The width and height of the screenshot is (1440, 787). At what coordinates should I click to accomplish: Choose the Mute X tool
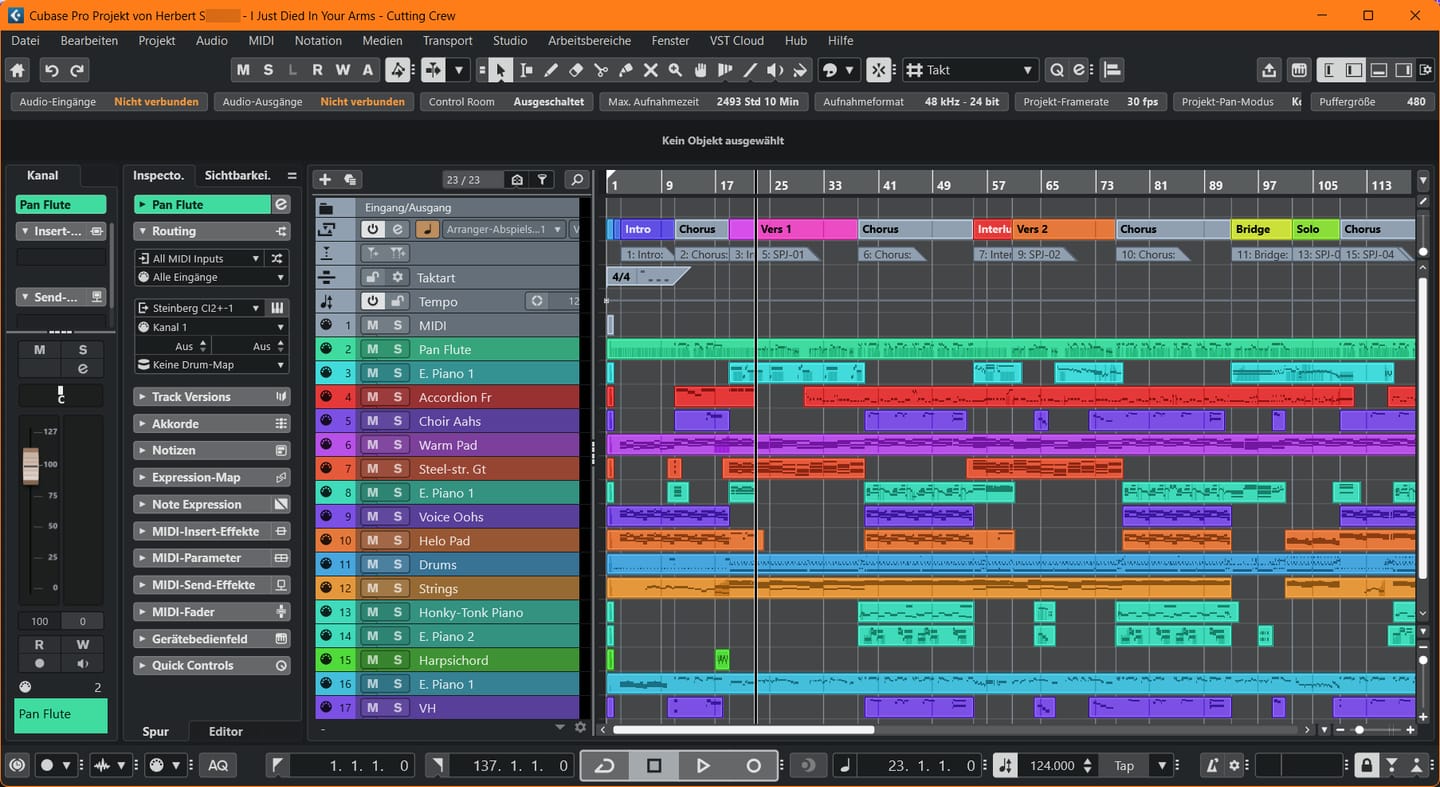pyautogui.click(x=650, y=70)
